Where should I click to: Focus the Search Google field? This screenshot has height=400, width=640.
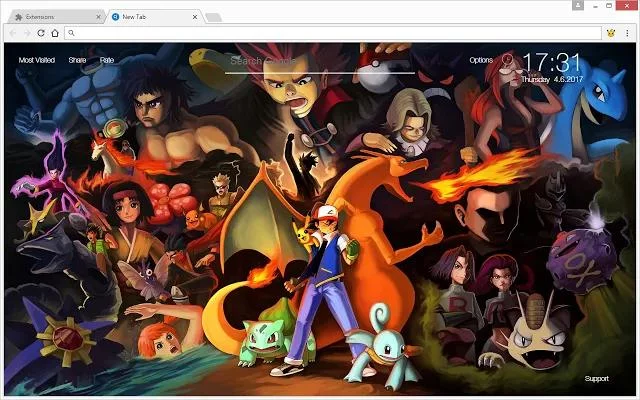(320, 62)
